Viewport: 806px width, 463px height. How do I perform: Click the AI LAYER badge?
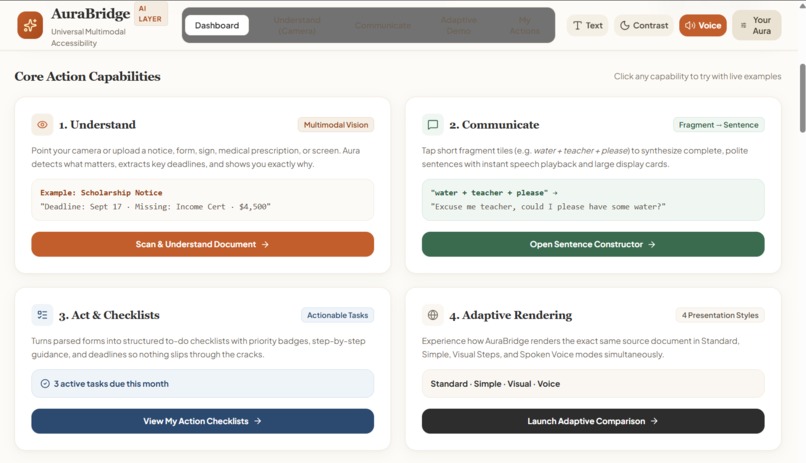(150, 14)
